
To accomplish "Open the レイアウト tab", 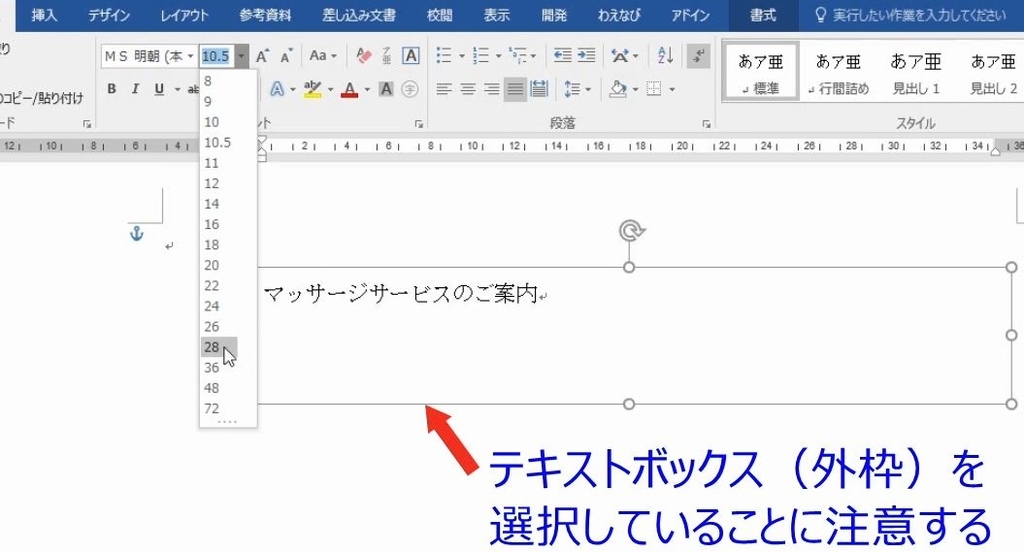I will 185,15.
